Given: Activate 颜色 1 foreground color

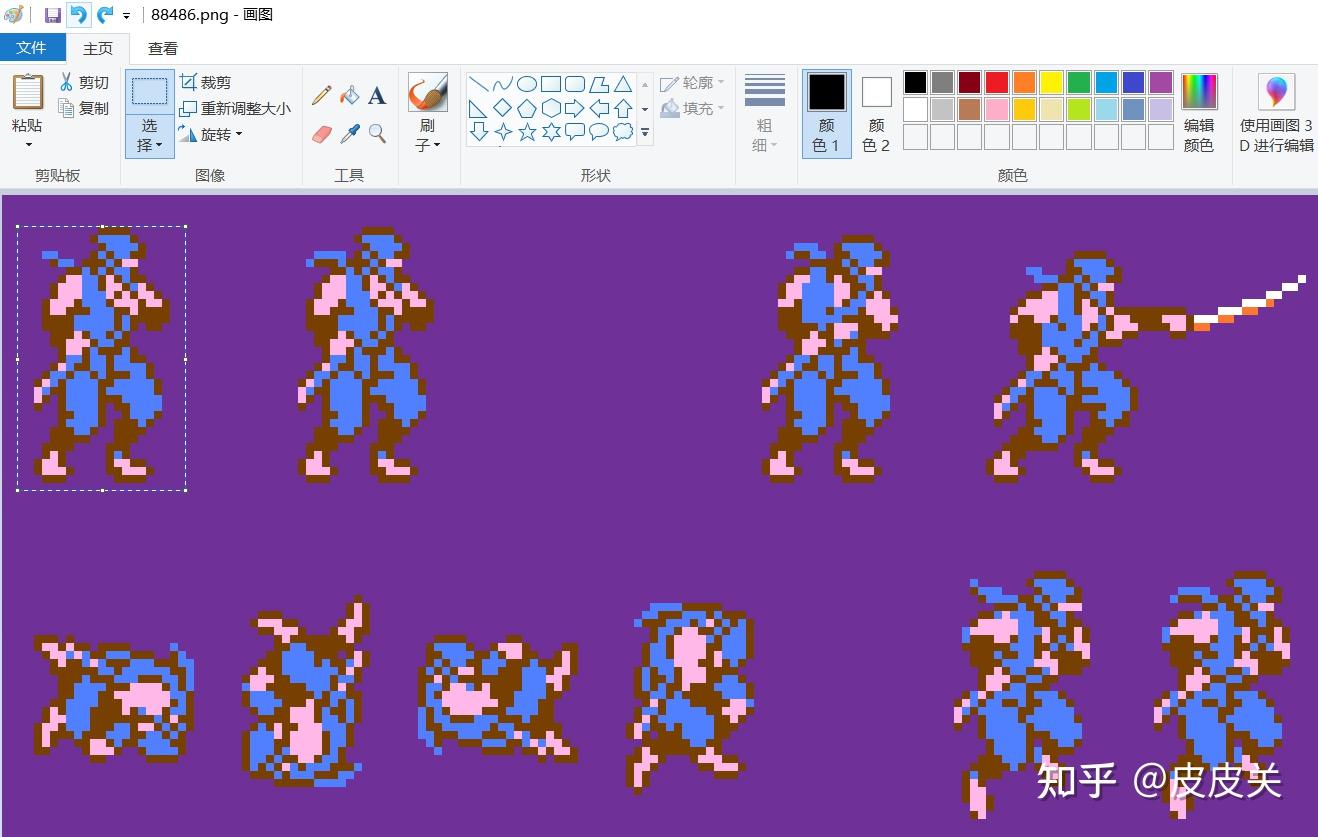Looking at the screenshot, I should 827,113.
